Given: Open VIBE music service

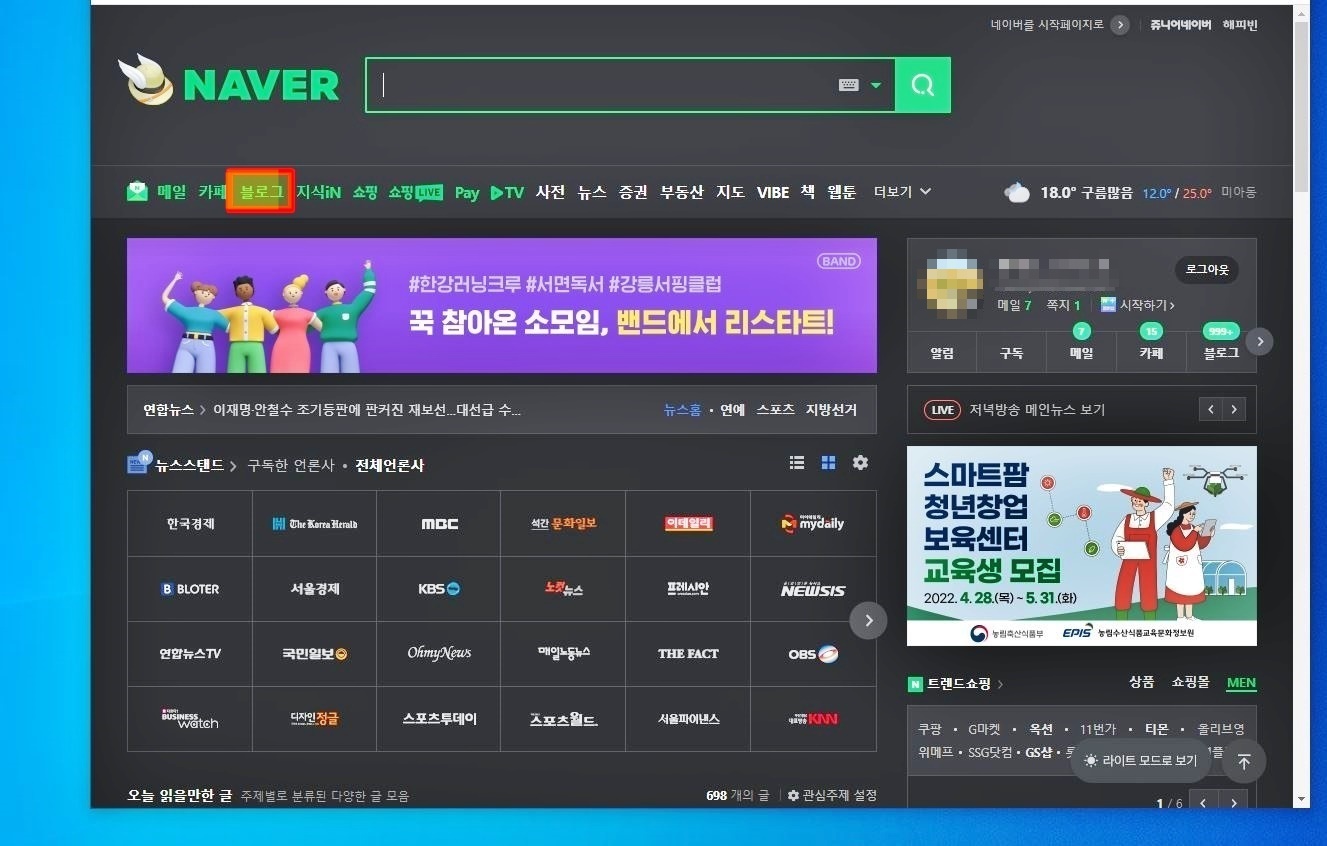Looking at the screenshot, I should click(773, 192).
